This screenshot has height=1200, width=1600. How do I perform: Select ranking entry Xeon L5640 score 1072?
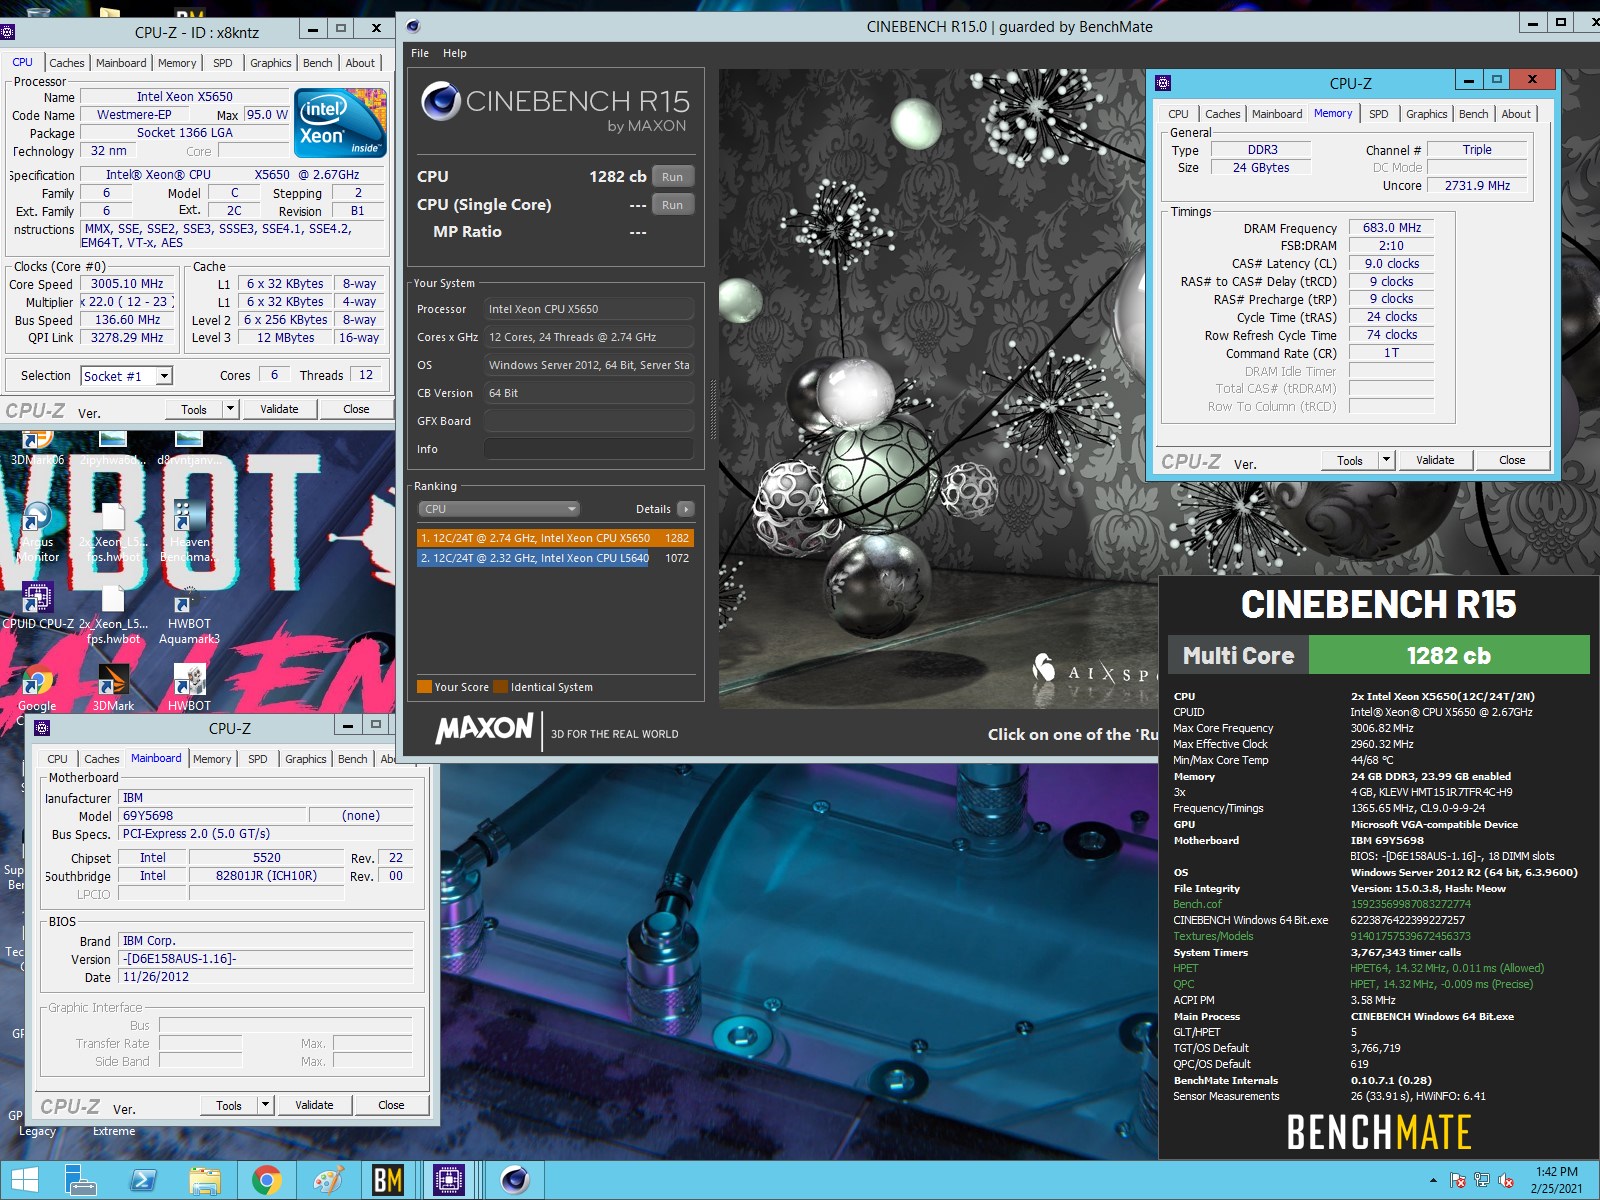[x=555, y=558]
